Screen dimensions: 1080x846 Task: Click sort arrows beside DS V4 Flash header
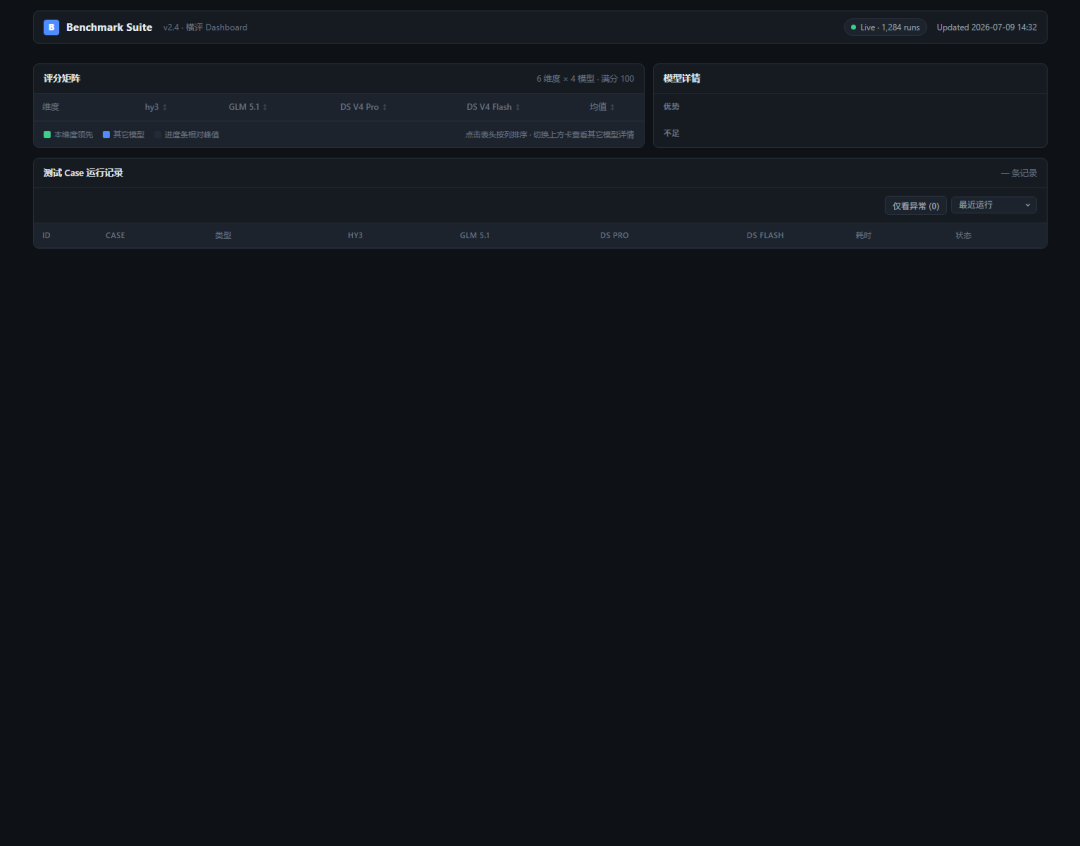(517, 107)
